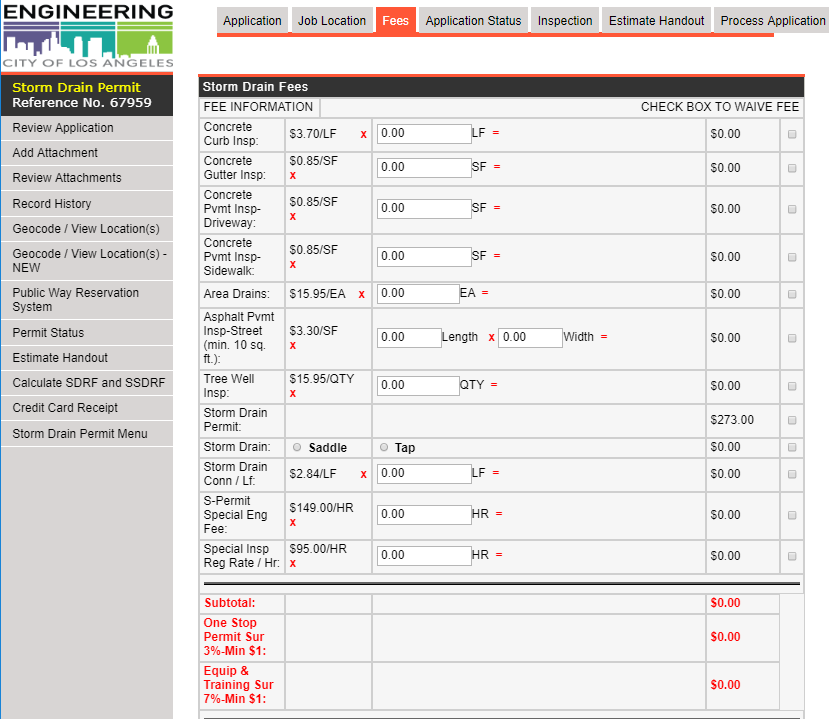Click the $273.00 Storm Drain Permit amount
The height and width of the screenshot is (719, 829).
coord(732,420)
